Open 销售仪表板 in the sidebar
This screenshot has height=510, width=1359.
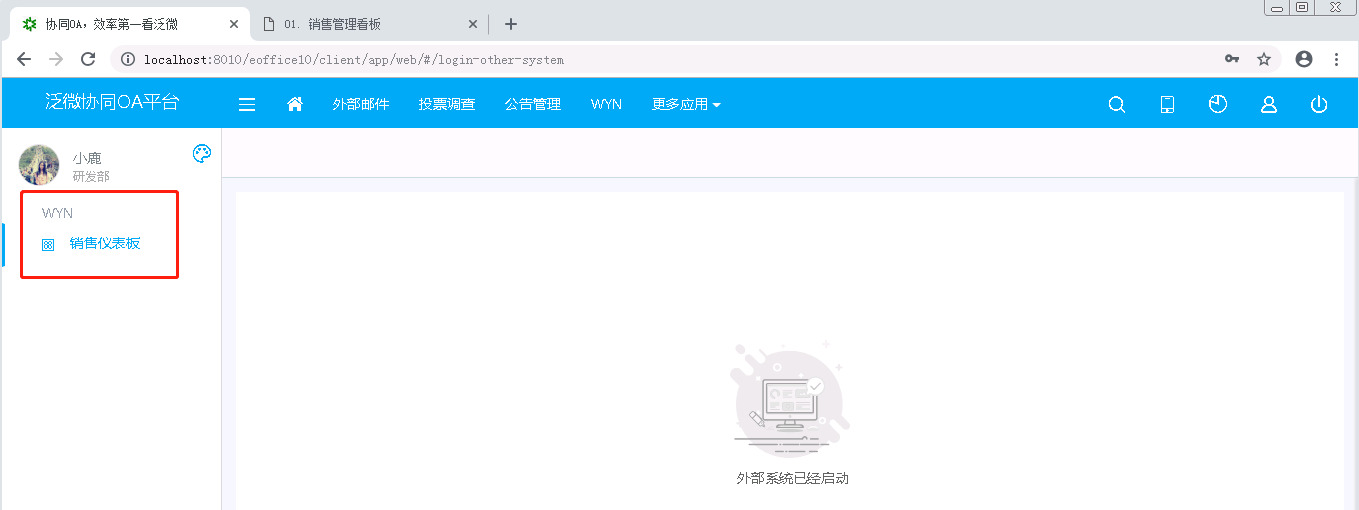105,243
